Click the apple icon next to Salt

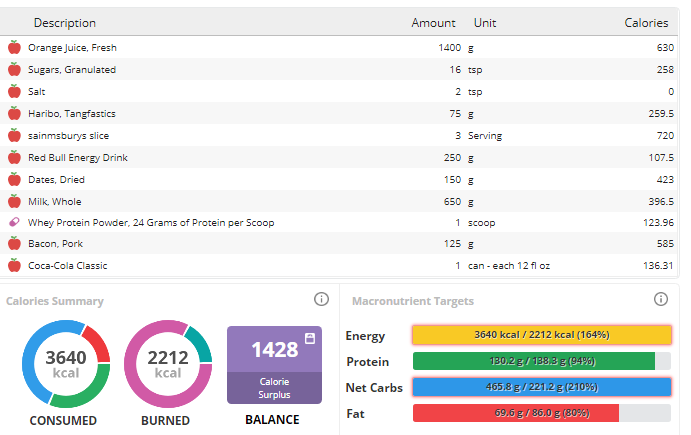coord(15,91)
